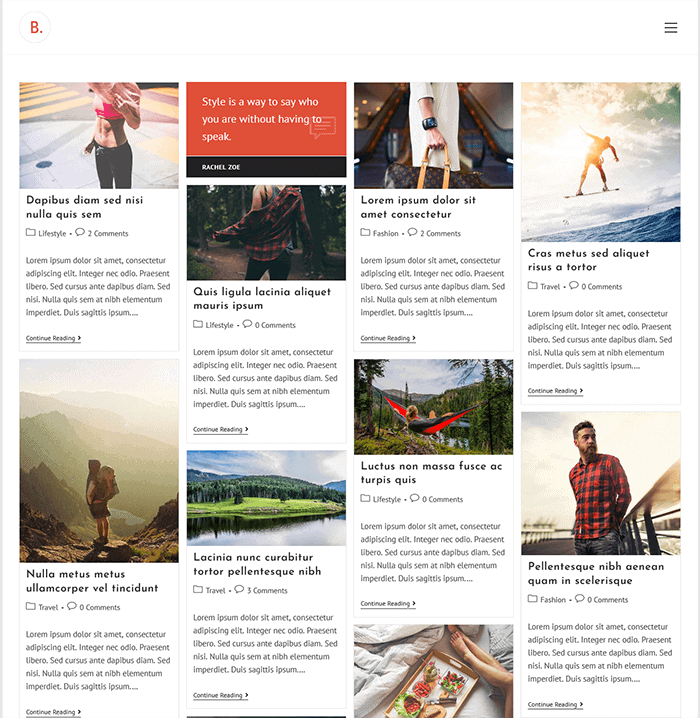Click folder icon beside Travel under Cras metus
Screen dimensions: 700x718
point(532,286)
